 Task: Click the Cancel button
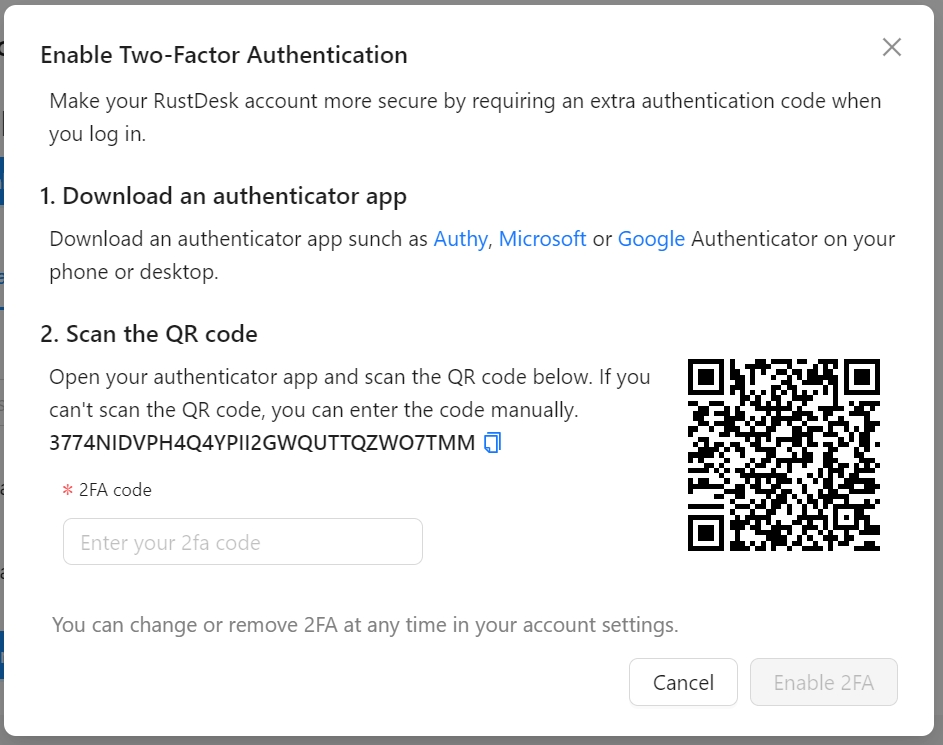click(683, 682)
